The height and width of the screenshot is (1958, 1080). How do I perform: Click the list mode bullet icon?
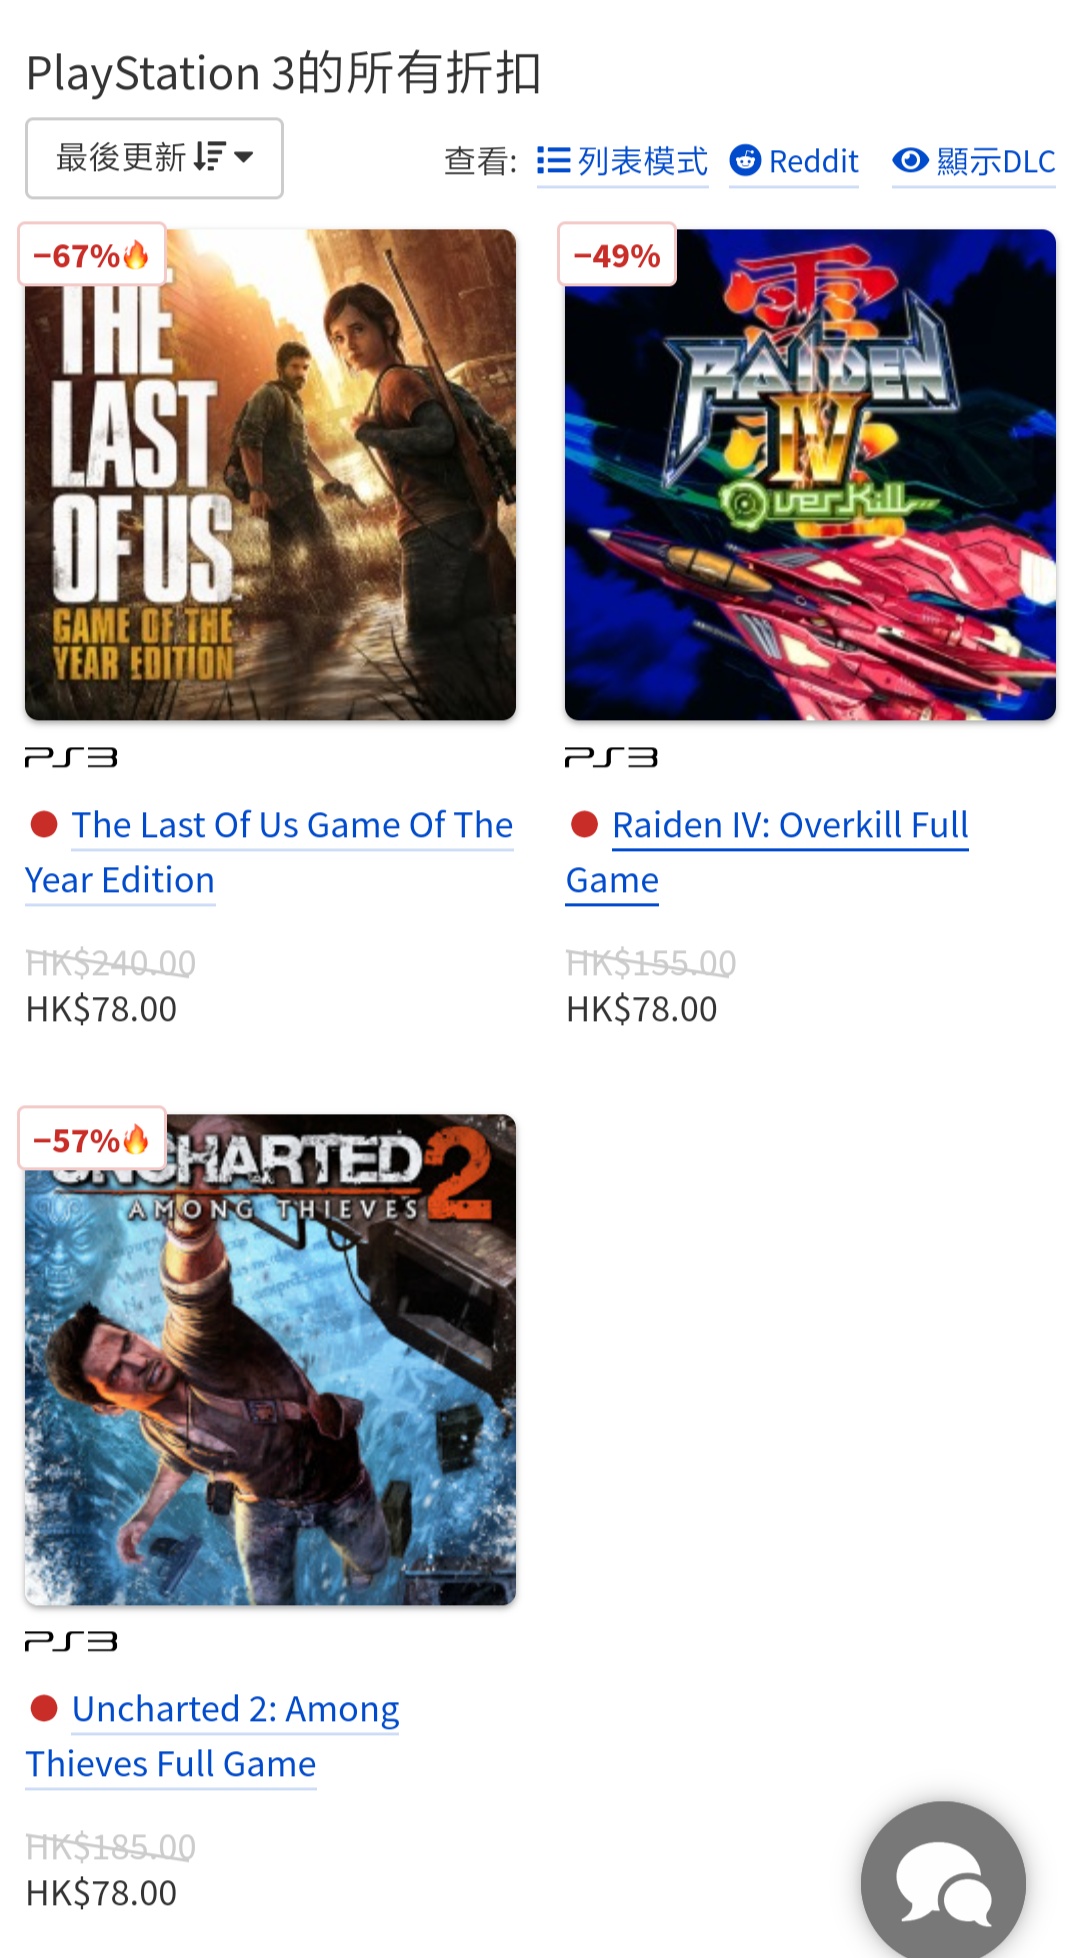tap(553, 161)
